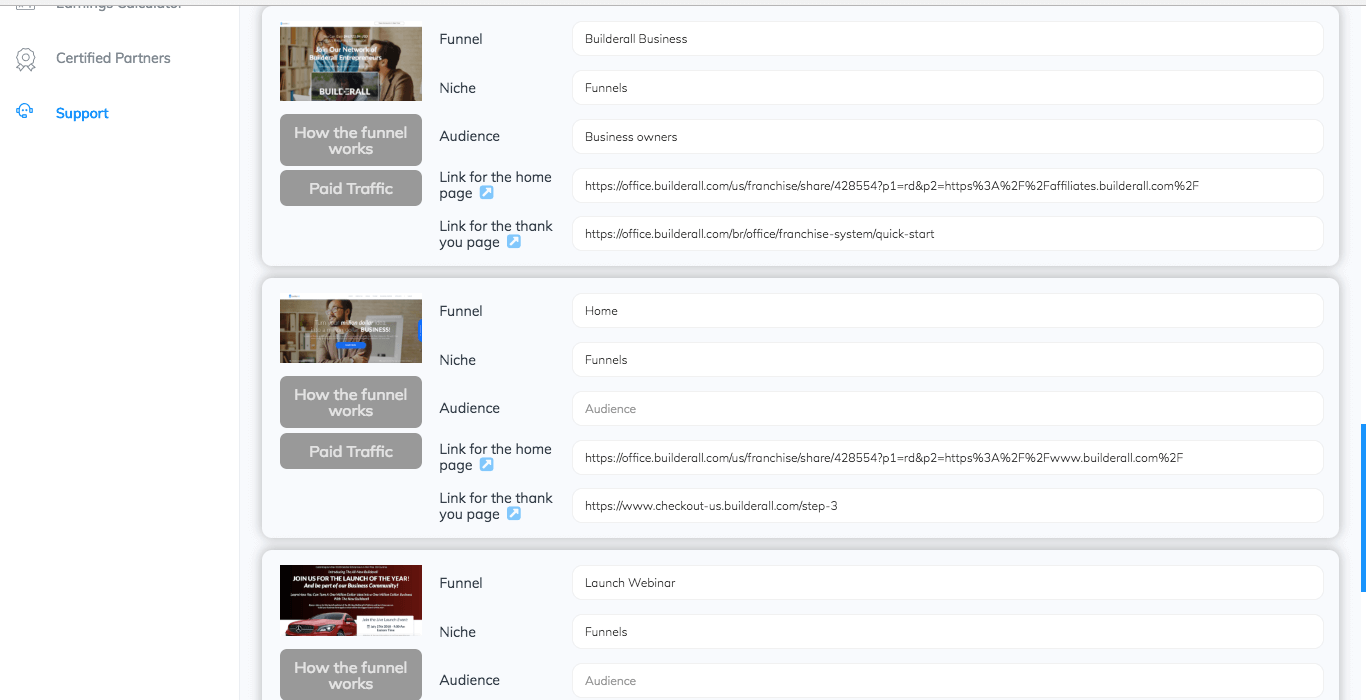Click the blue page scrollbar thumb
The image size is (1366, 700).
point(1362,508)
